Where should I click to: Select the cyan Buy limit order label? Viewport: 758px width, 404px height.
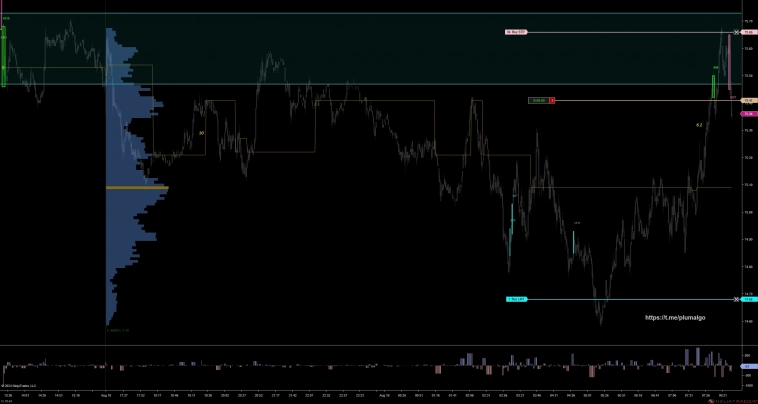click(x=515, y=299)
